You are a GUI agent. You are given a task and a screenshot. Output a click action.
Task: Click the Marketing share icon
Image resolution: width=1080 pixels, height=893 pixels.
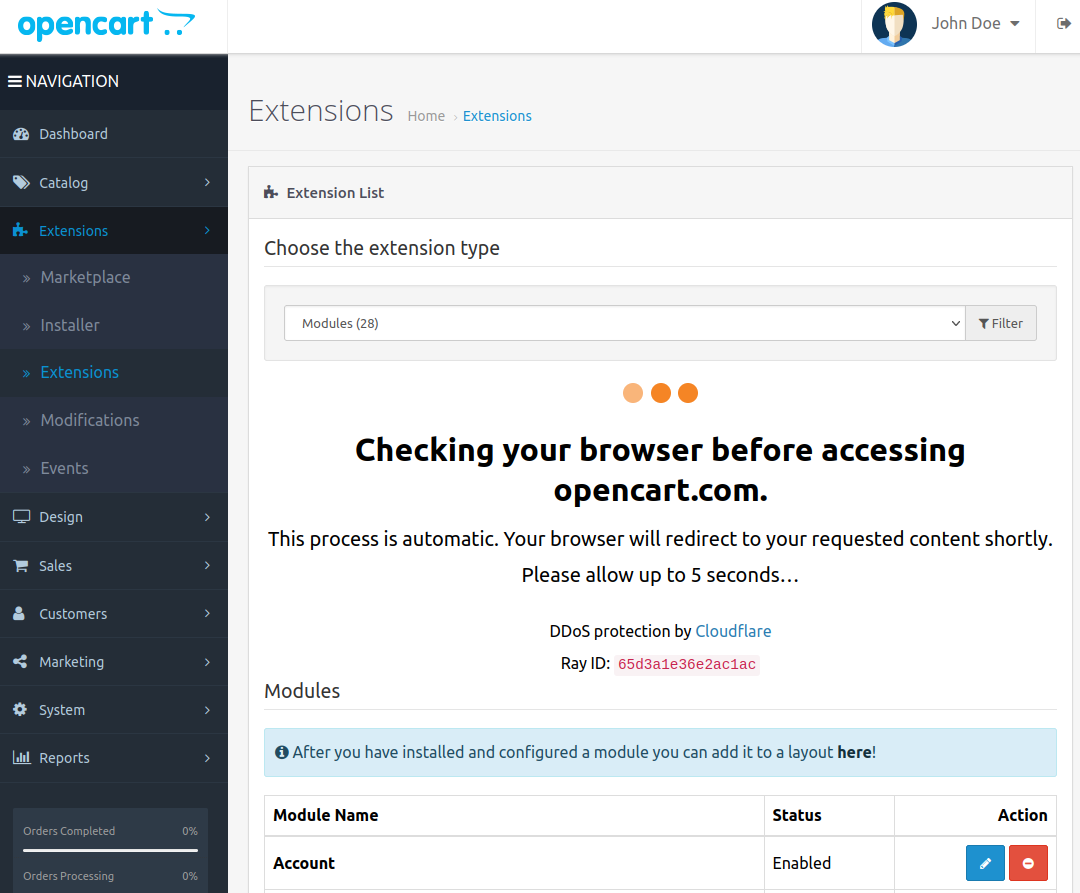20,661
